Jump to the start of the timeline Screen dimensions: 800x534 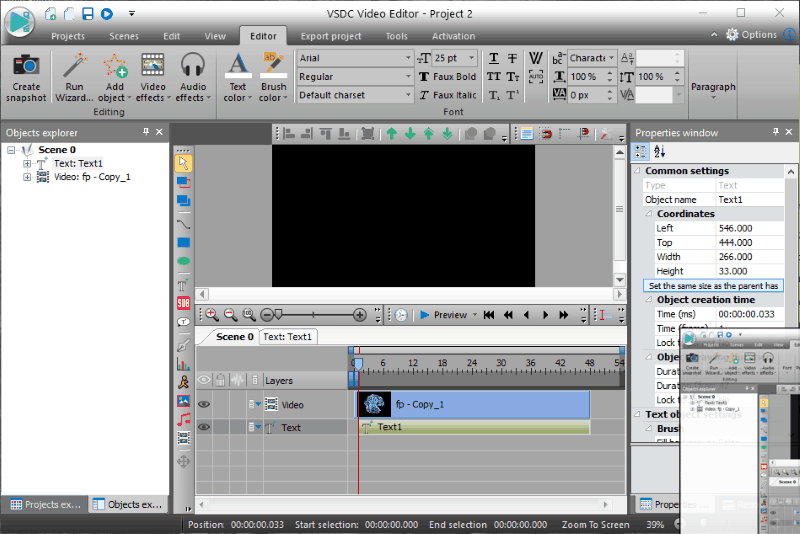pos(489,315)
